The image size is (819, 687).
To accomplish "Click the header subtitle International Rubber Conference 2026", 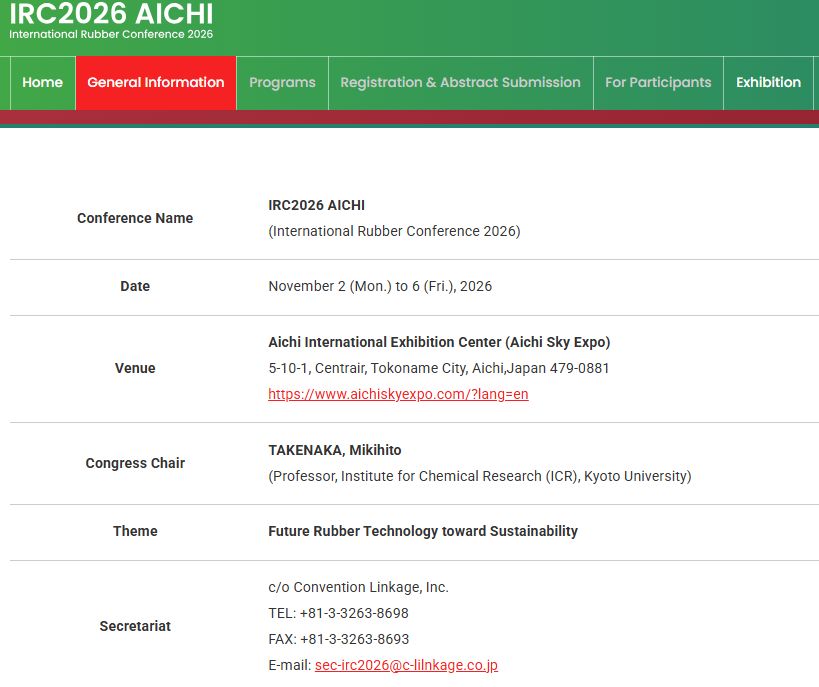I will [111, 34].
